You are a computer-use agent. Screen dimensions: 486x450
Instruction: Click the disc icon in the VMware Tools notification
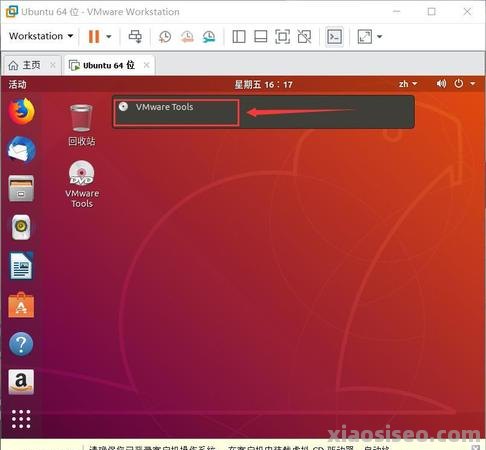123,106
